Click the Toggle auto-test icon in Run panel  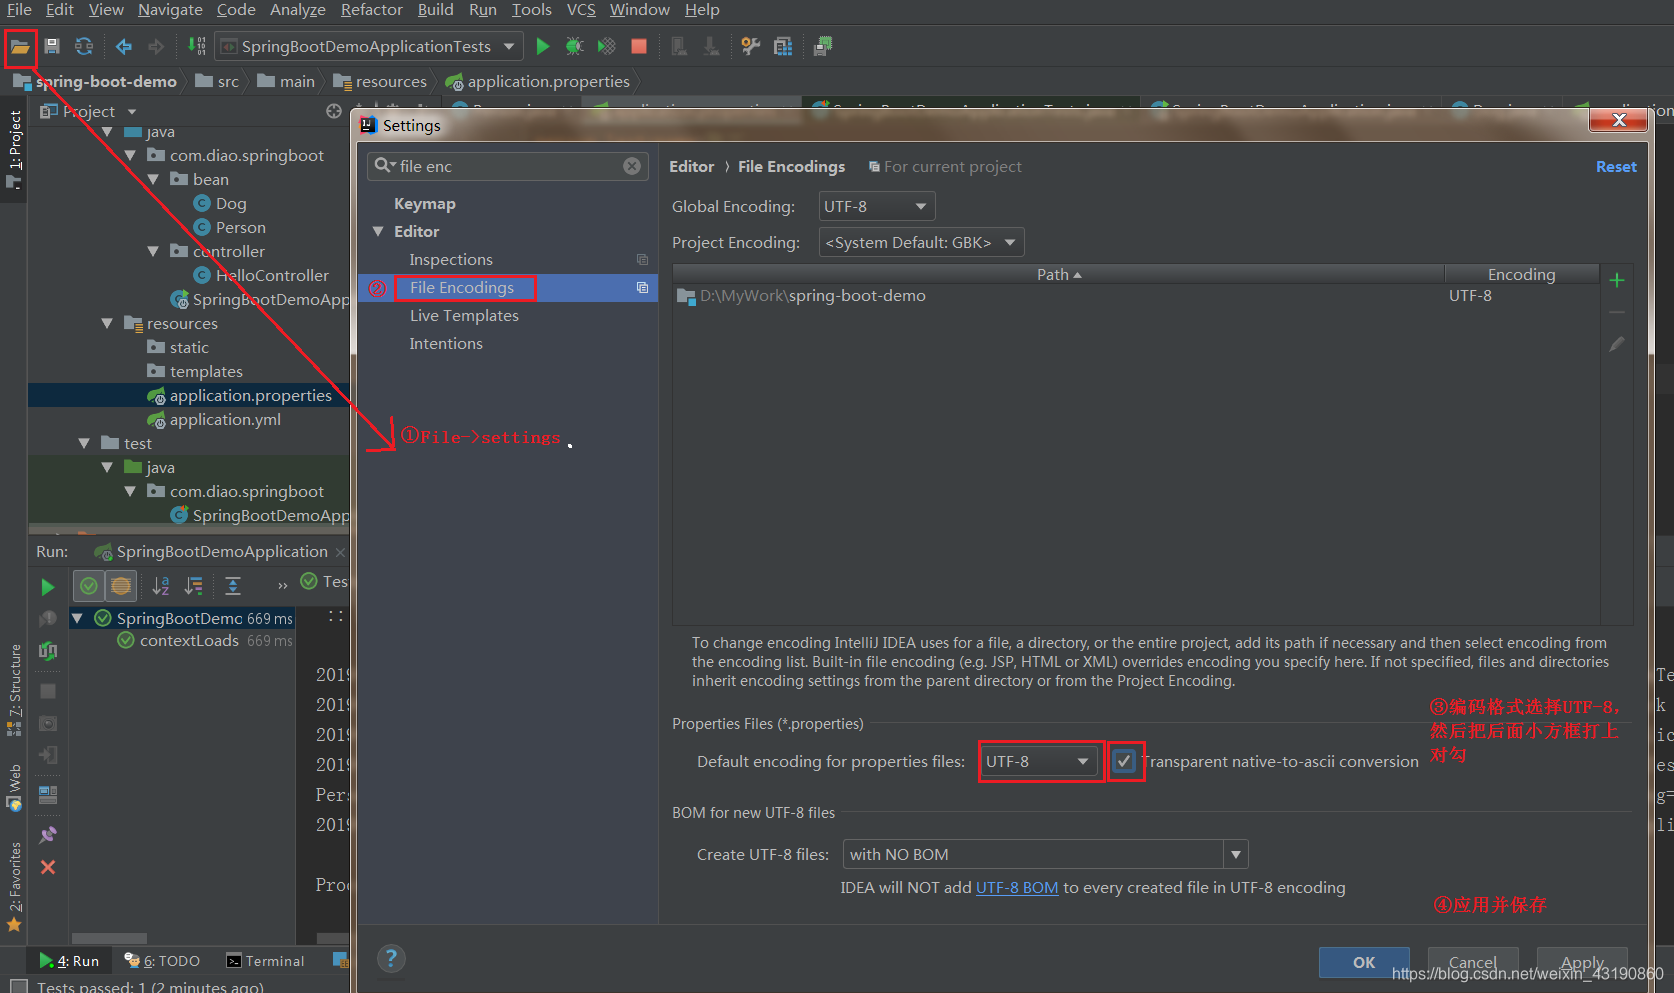pos(47,651)
